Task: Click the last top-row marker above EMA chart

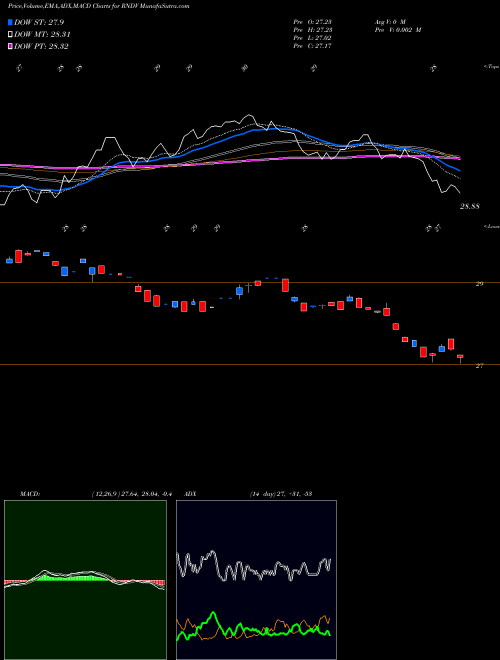Action: click(x=434, y=68)
